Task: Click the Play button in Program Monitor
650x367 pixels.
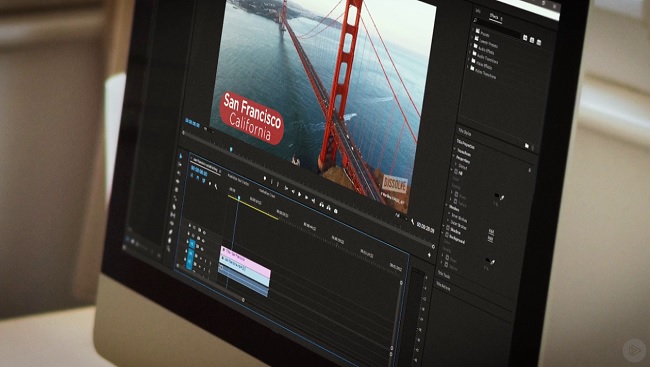Action: [x=299, y=194]
